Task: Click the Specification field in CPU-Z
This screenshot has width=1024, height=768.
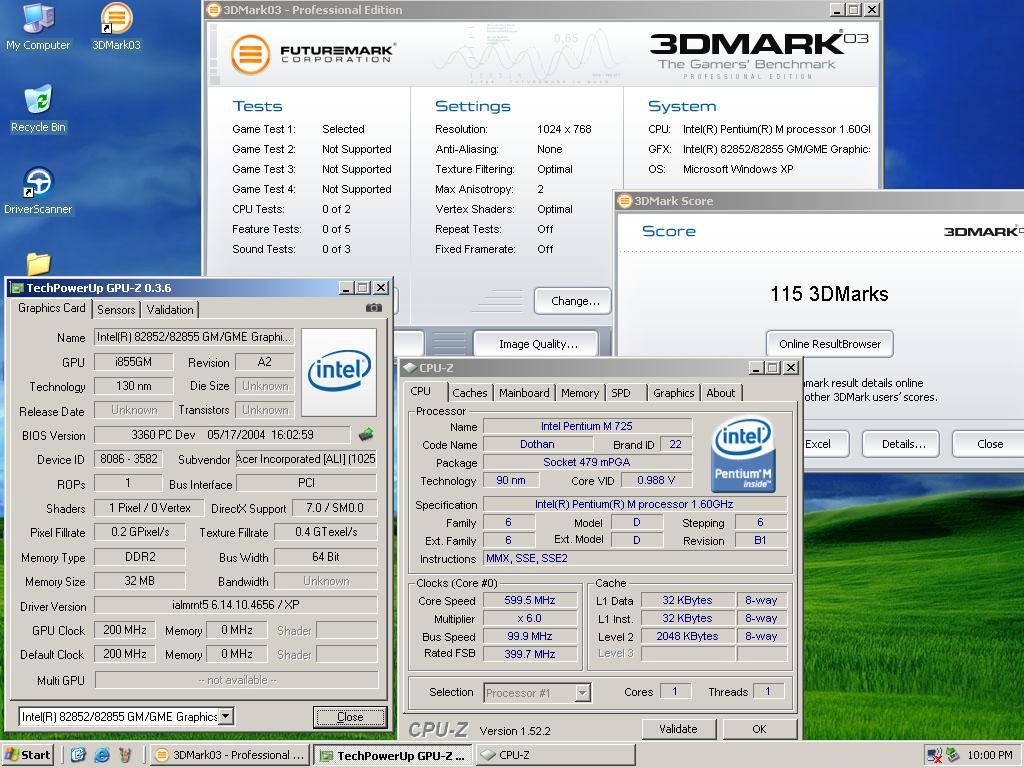Action: [x=634, y=504]
